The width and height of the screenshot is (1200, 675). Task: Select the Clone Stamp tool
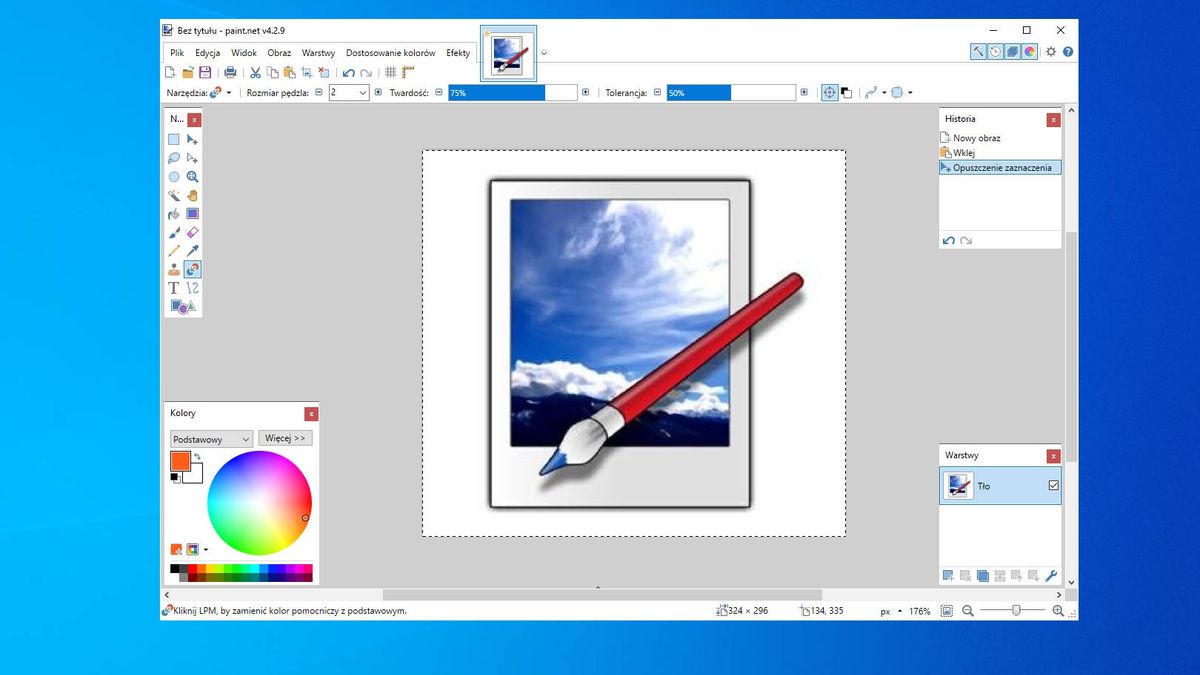(174, 269)
